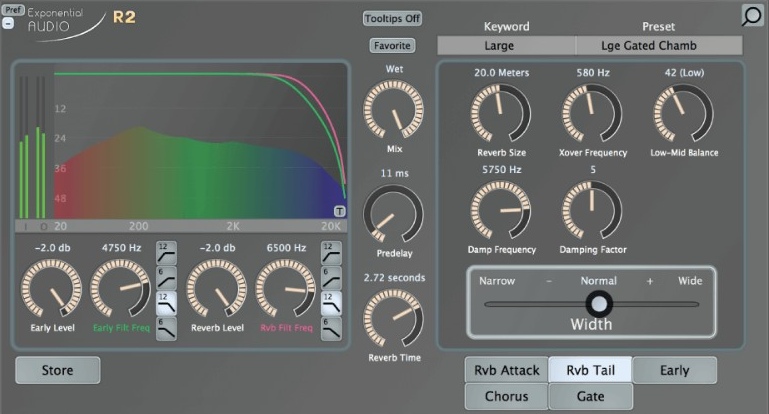Viewport: 769px width, 414px height.
Task: Enable 12 dB low-pass for Reverb filter
Action: tap(330, 300)
